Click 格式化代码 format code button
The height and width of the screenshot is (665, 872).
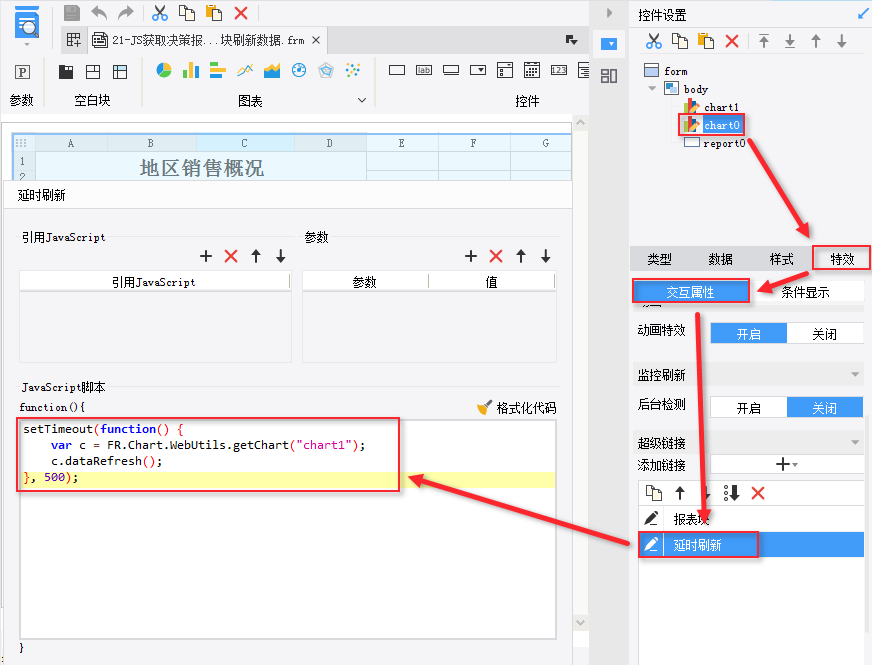pos(517,408)
